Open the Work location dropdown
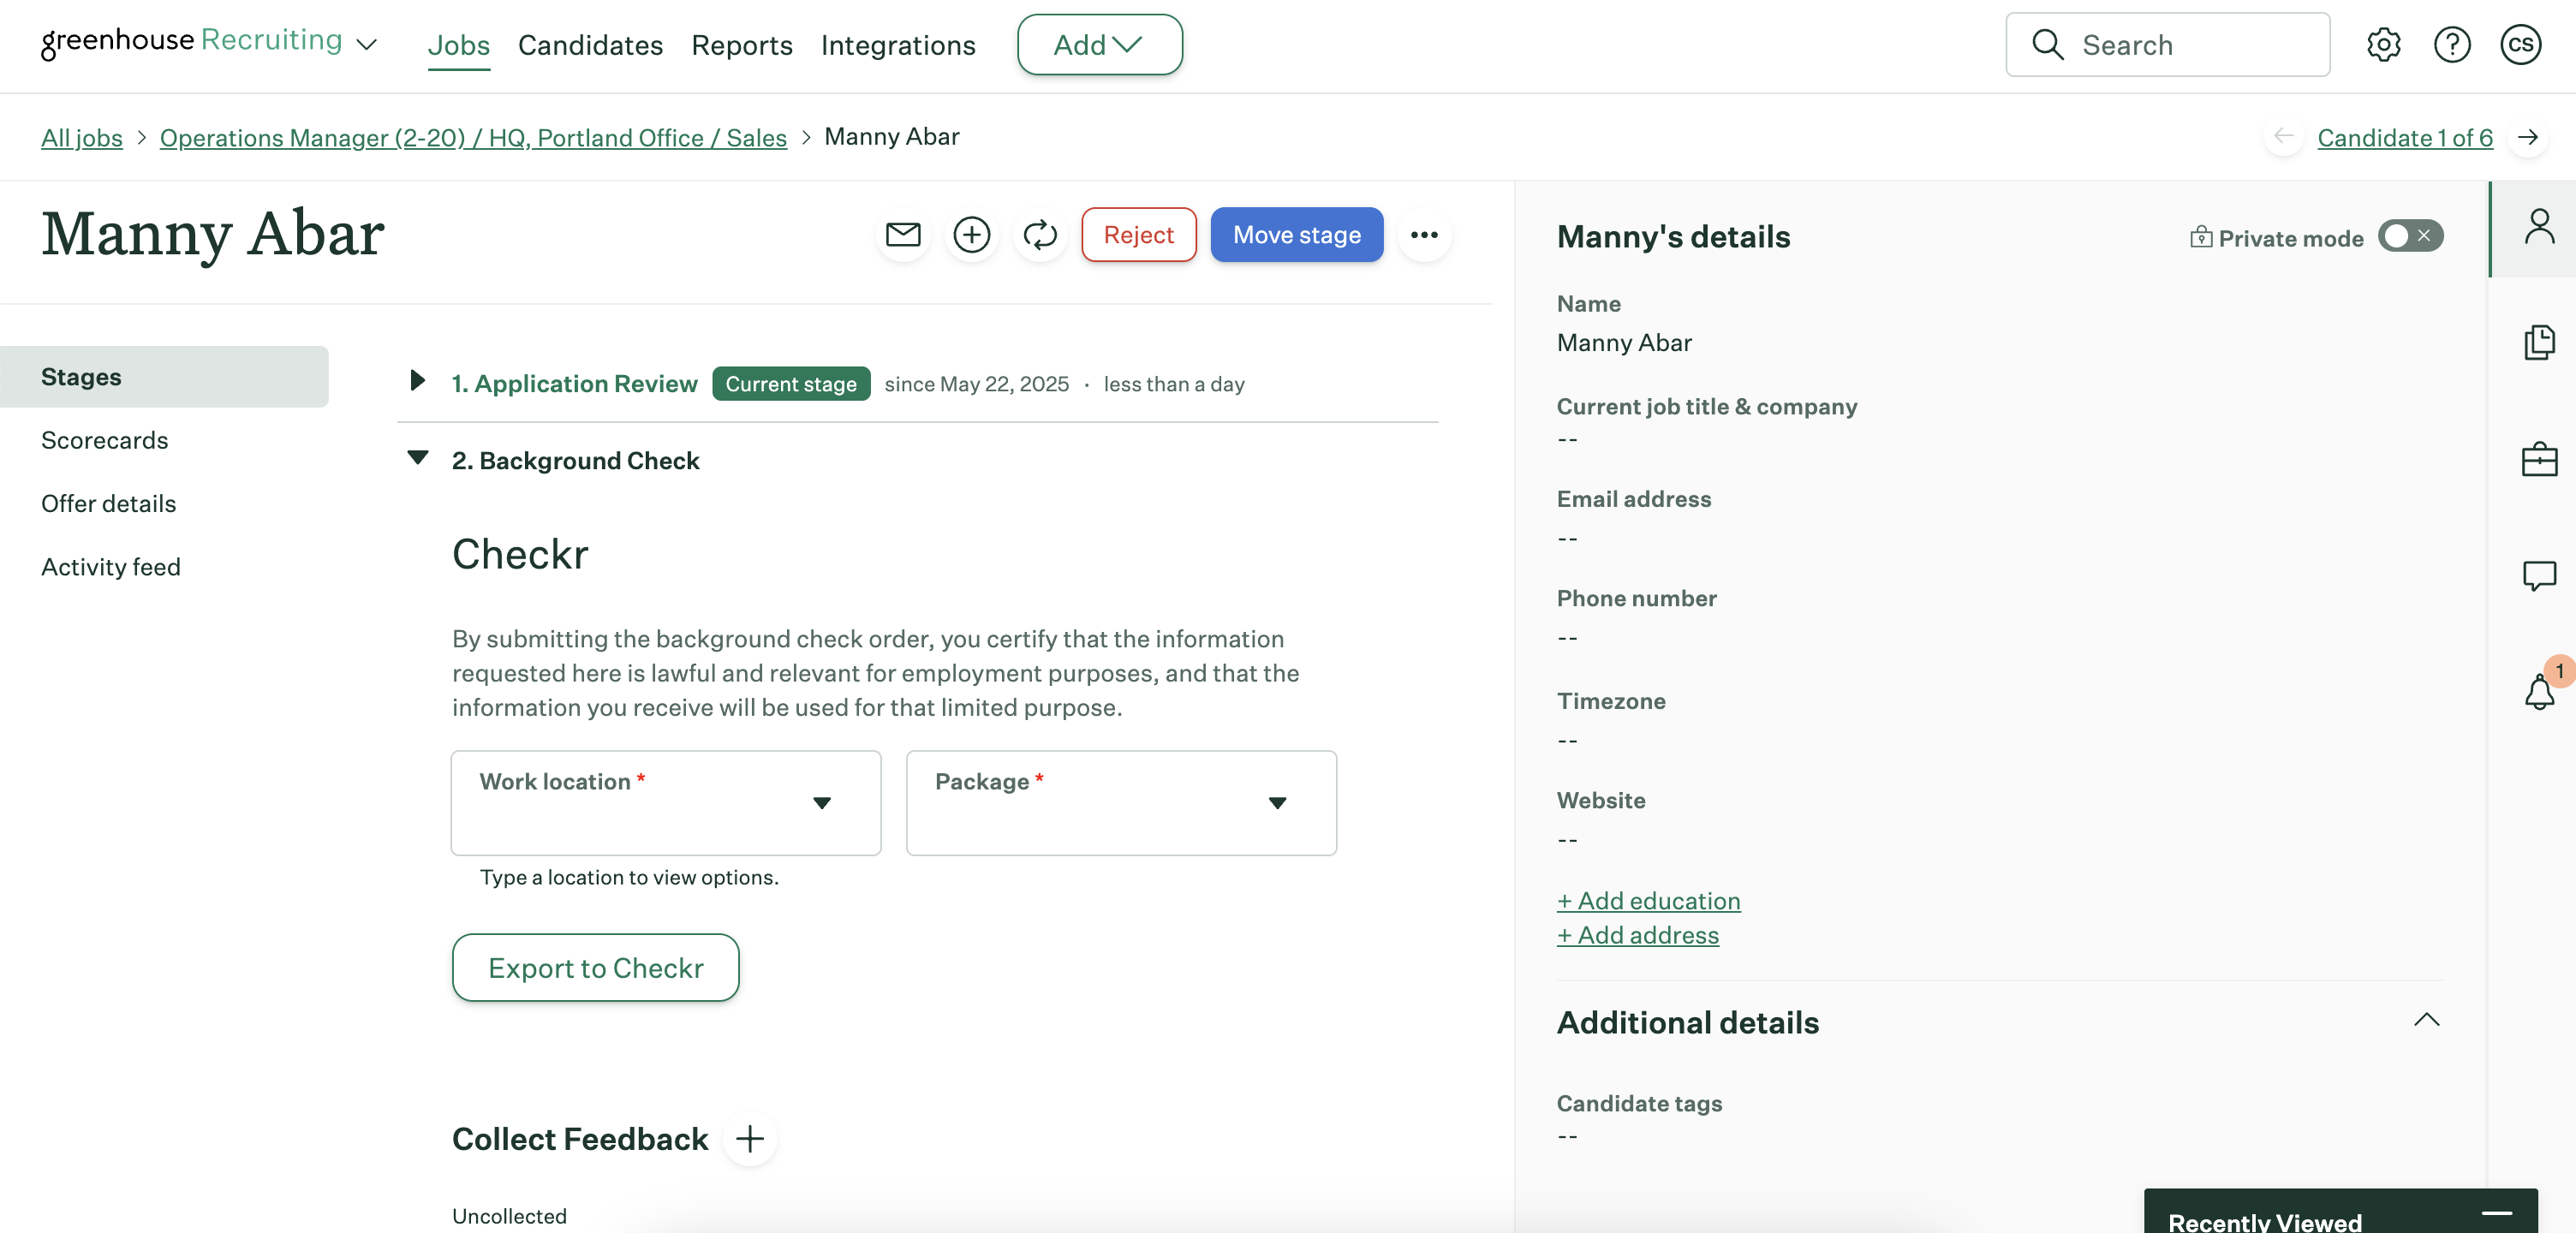Screen dimensions: 2576x1233 (665, 803)
